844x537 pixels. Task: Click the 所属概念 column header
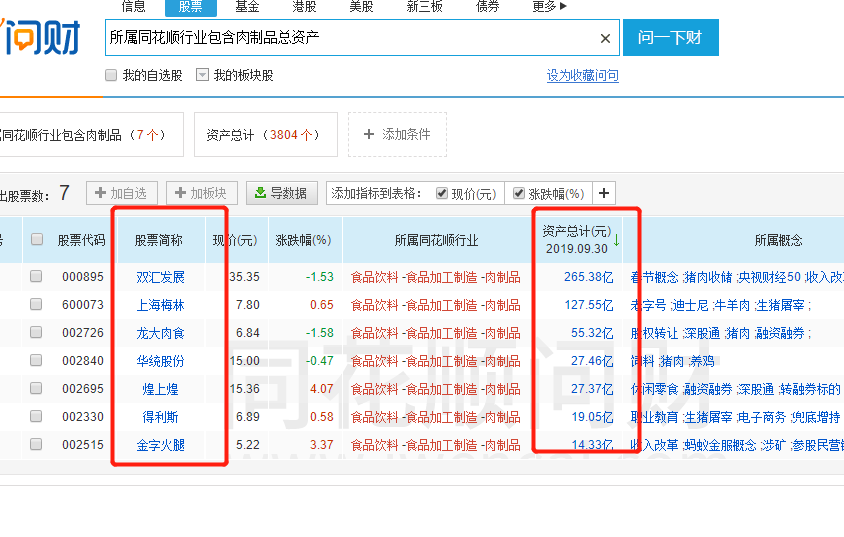pyautogui.click(x=778, y=240)
